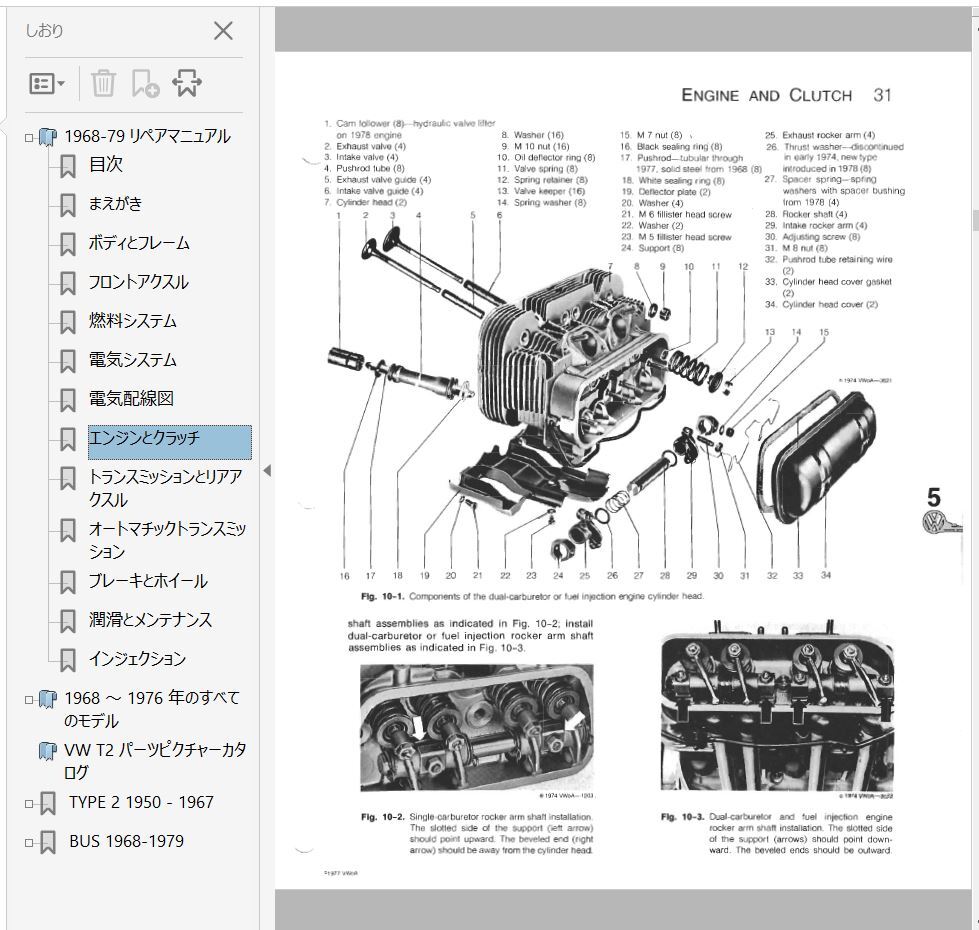Image resolution: width=979 pixels, height=930 pixels.
Task: Click the book icon beside 1968-79 リペアマニュアル
Action: (48, 137)
